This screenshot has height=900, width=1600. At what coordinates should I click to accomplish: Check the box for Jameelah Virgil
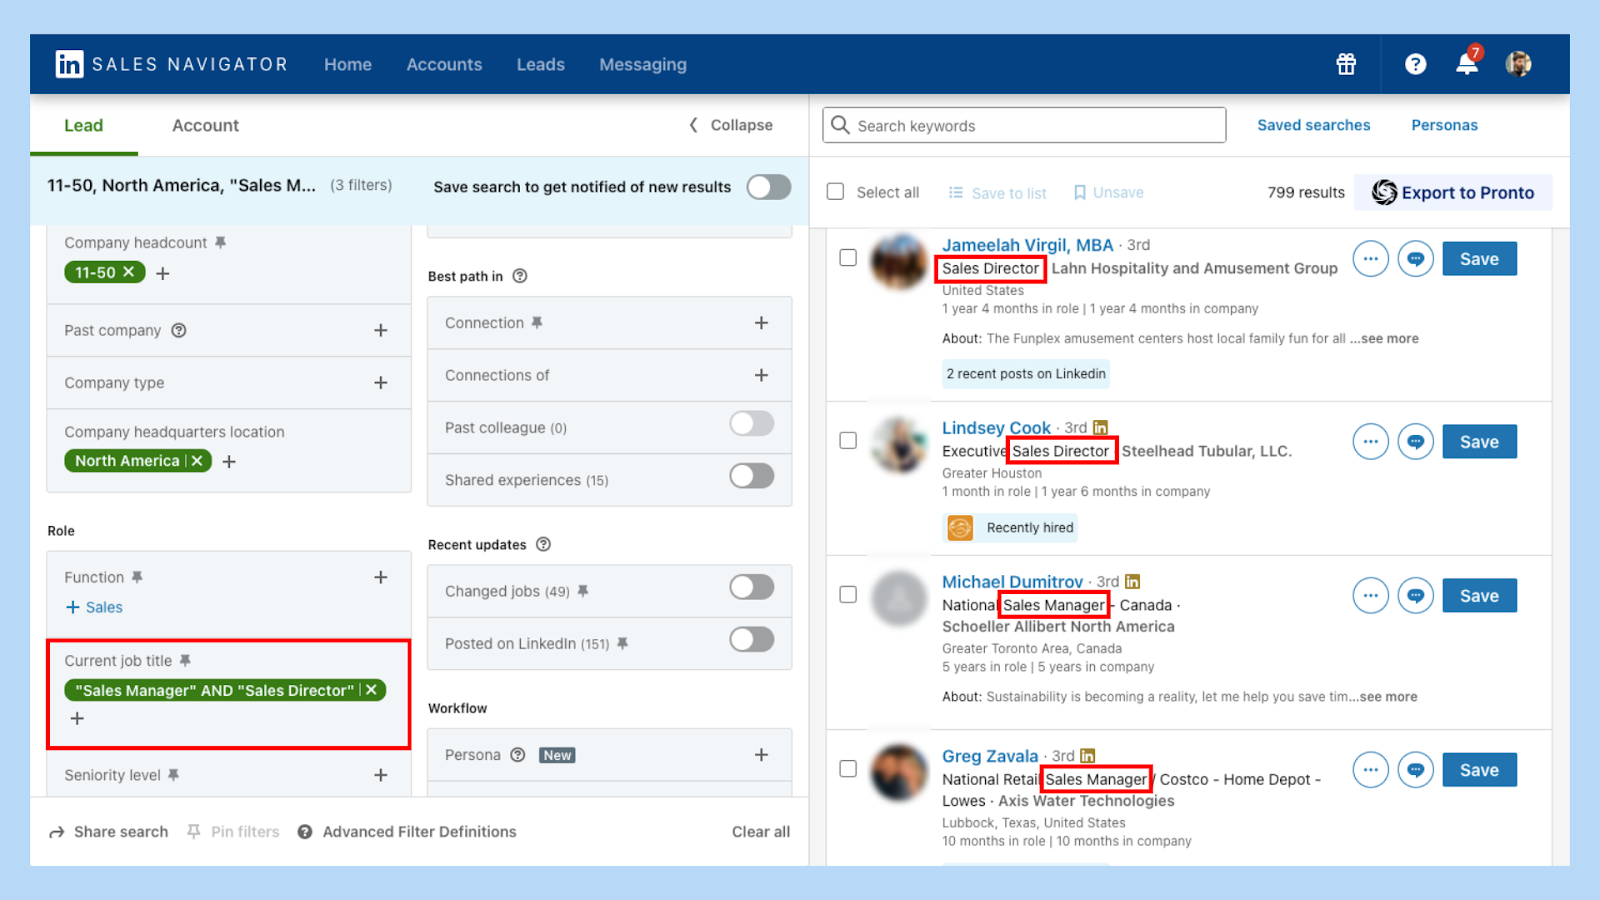tap(848, 258)
